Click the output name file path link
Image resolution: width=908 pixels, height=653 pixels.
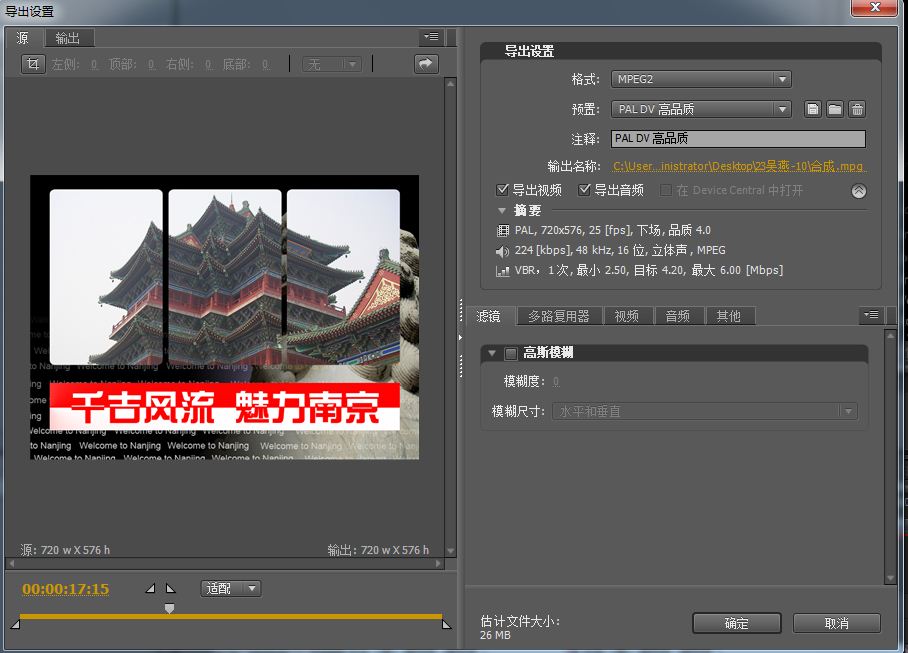click(739, 166)
